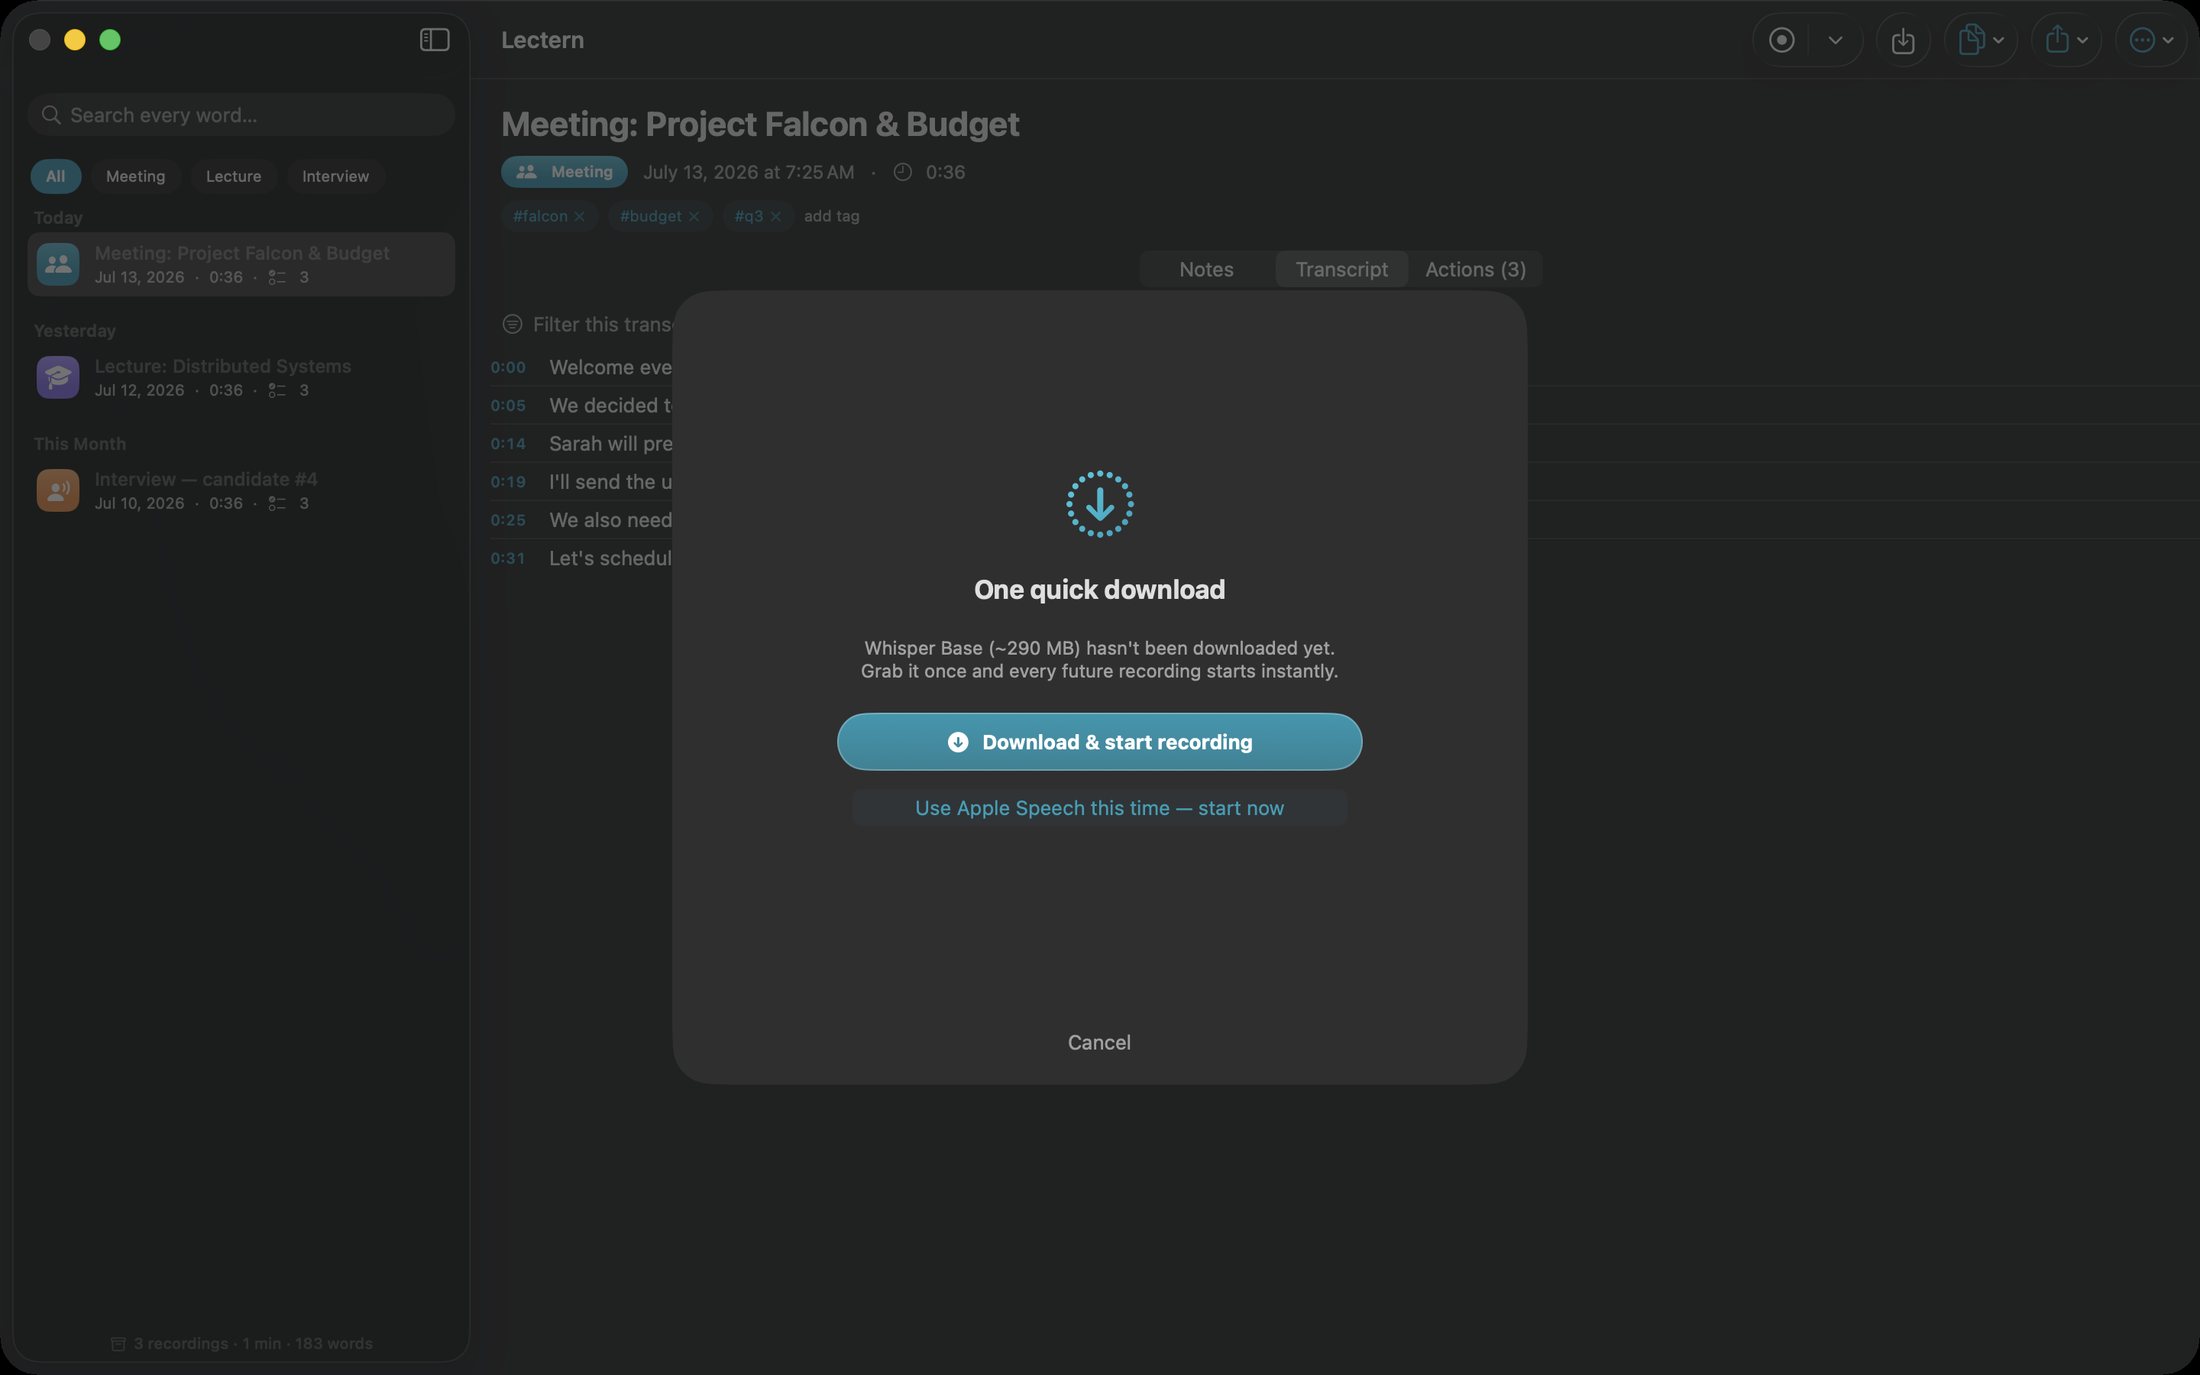Click the share toolbar icon

click(x=2057, y=40)
